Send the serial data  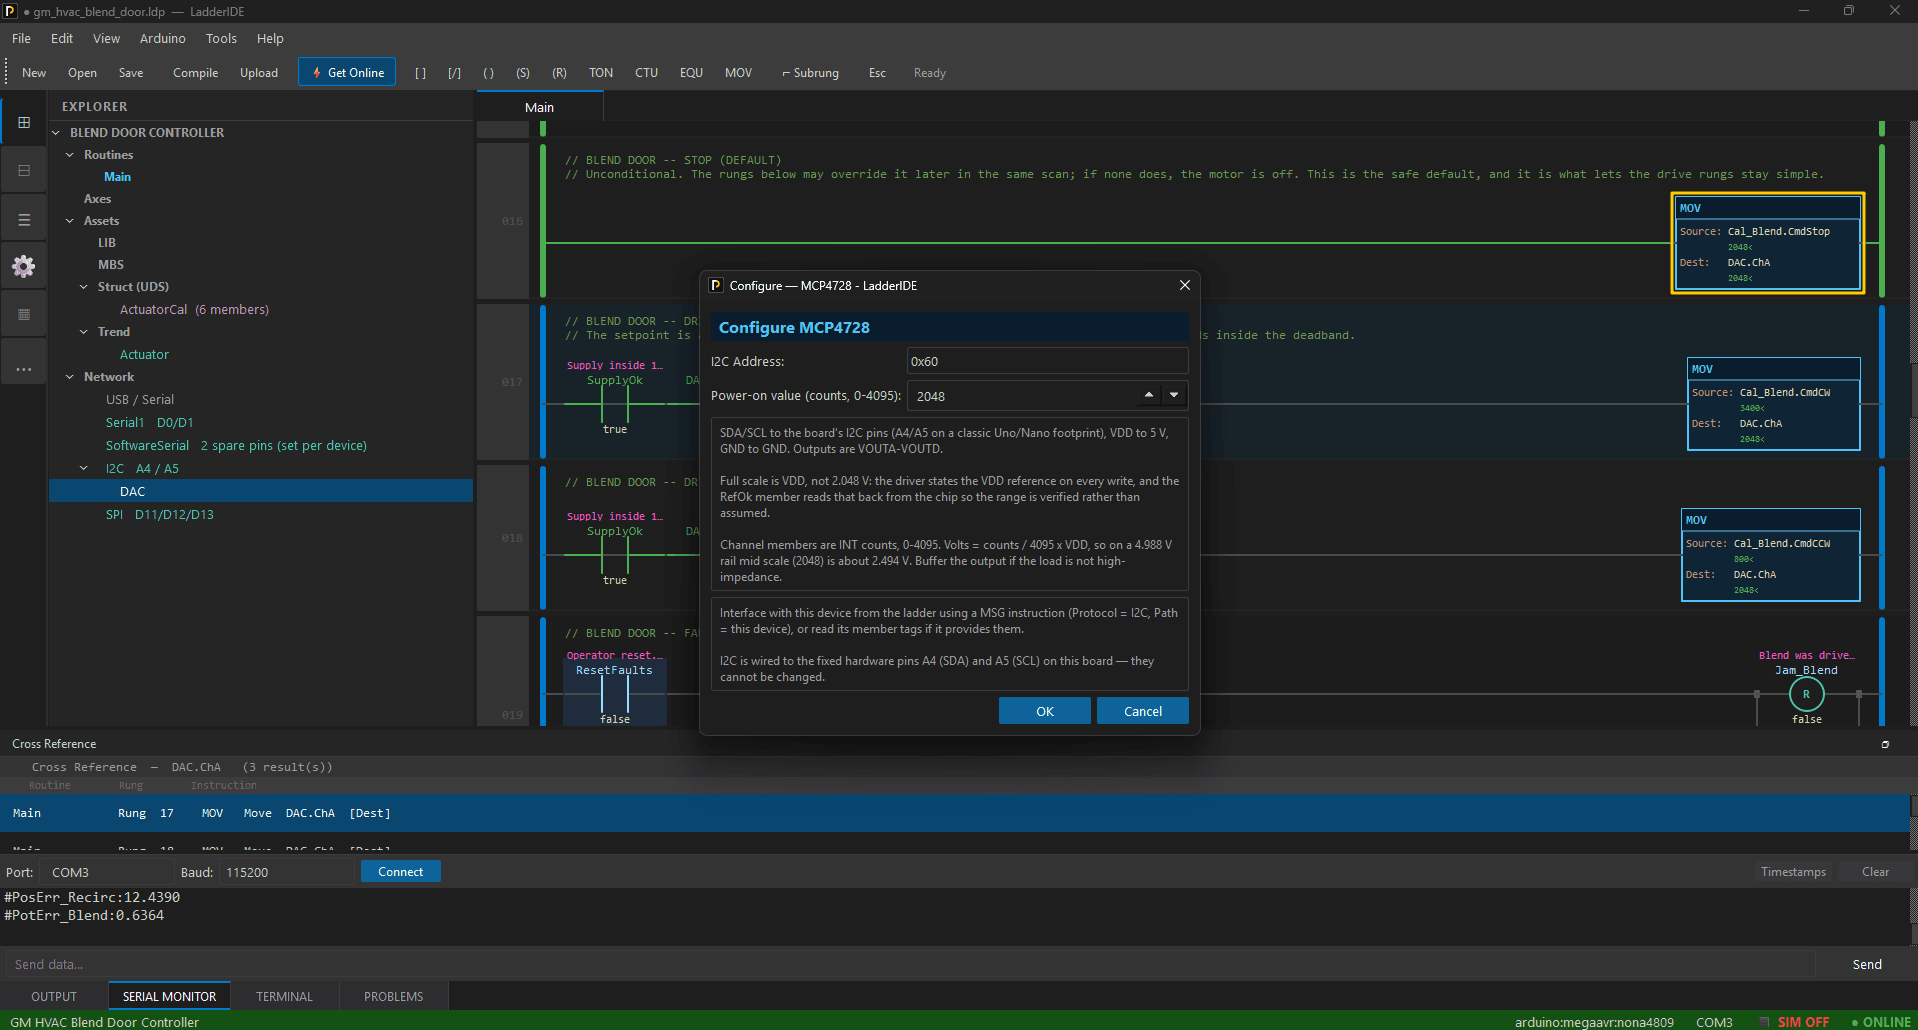(1866, 964)
